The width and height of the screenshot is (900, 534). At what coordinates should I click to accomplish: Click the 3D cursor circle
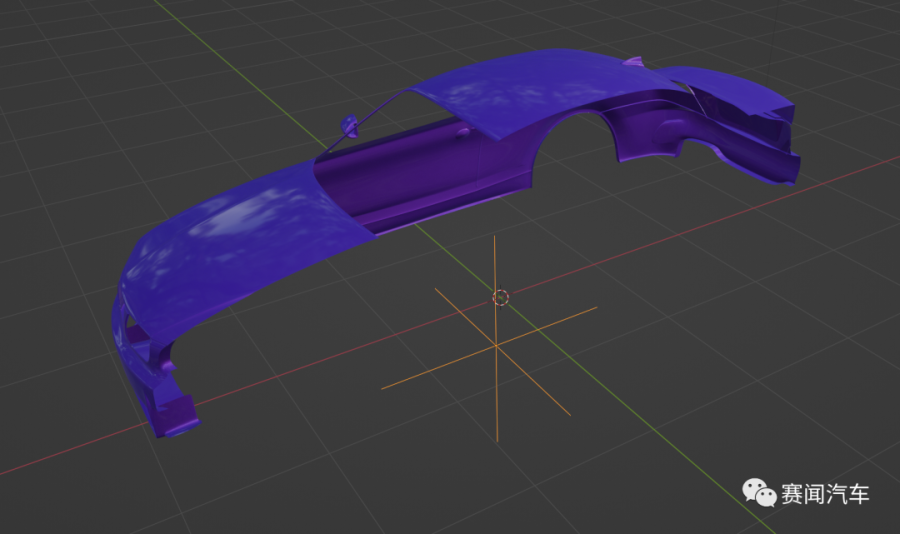[x=502, y=297]
